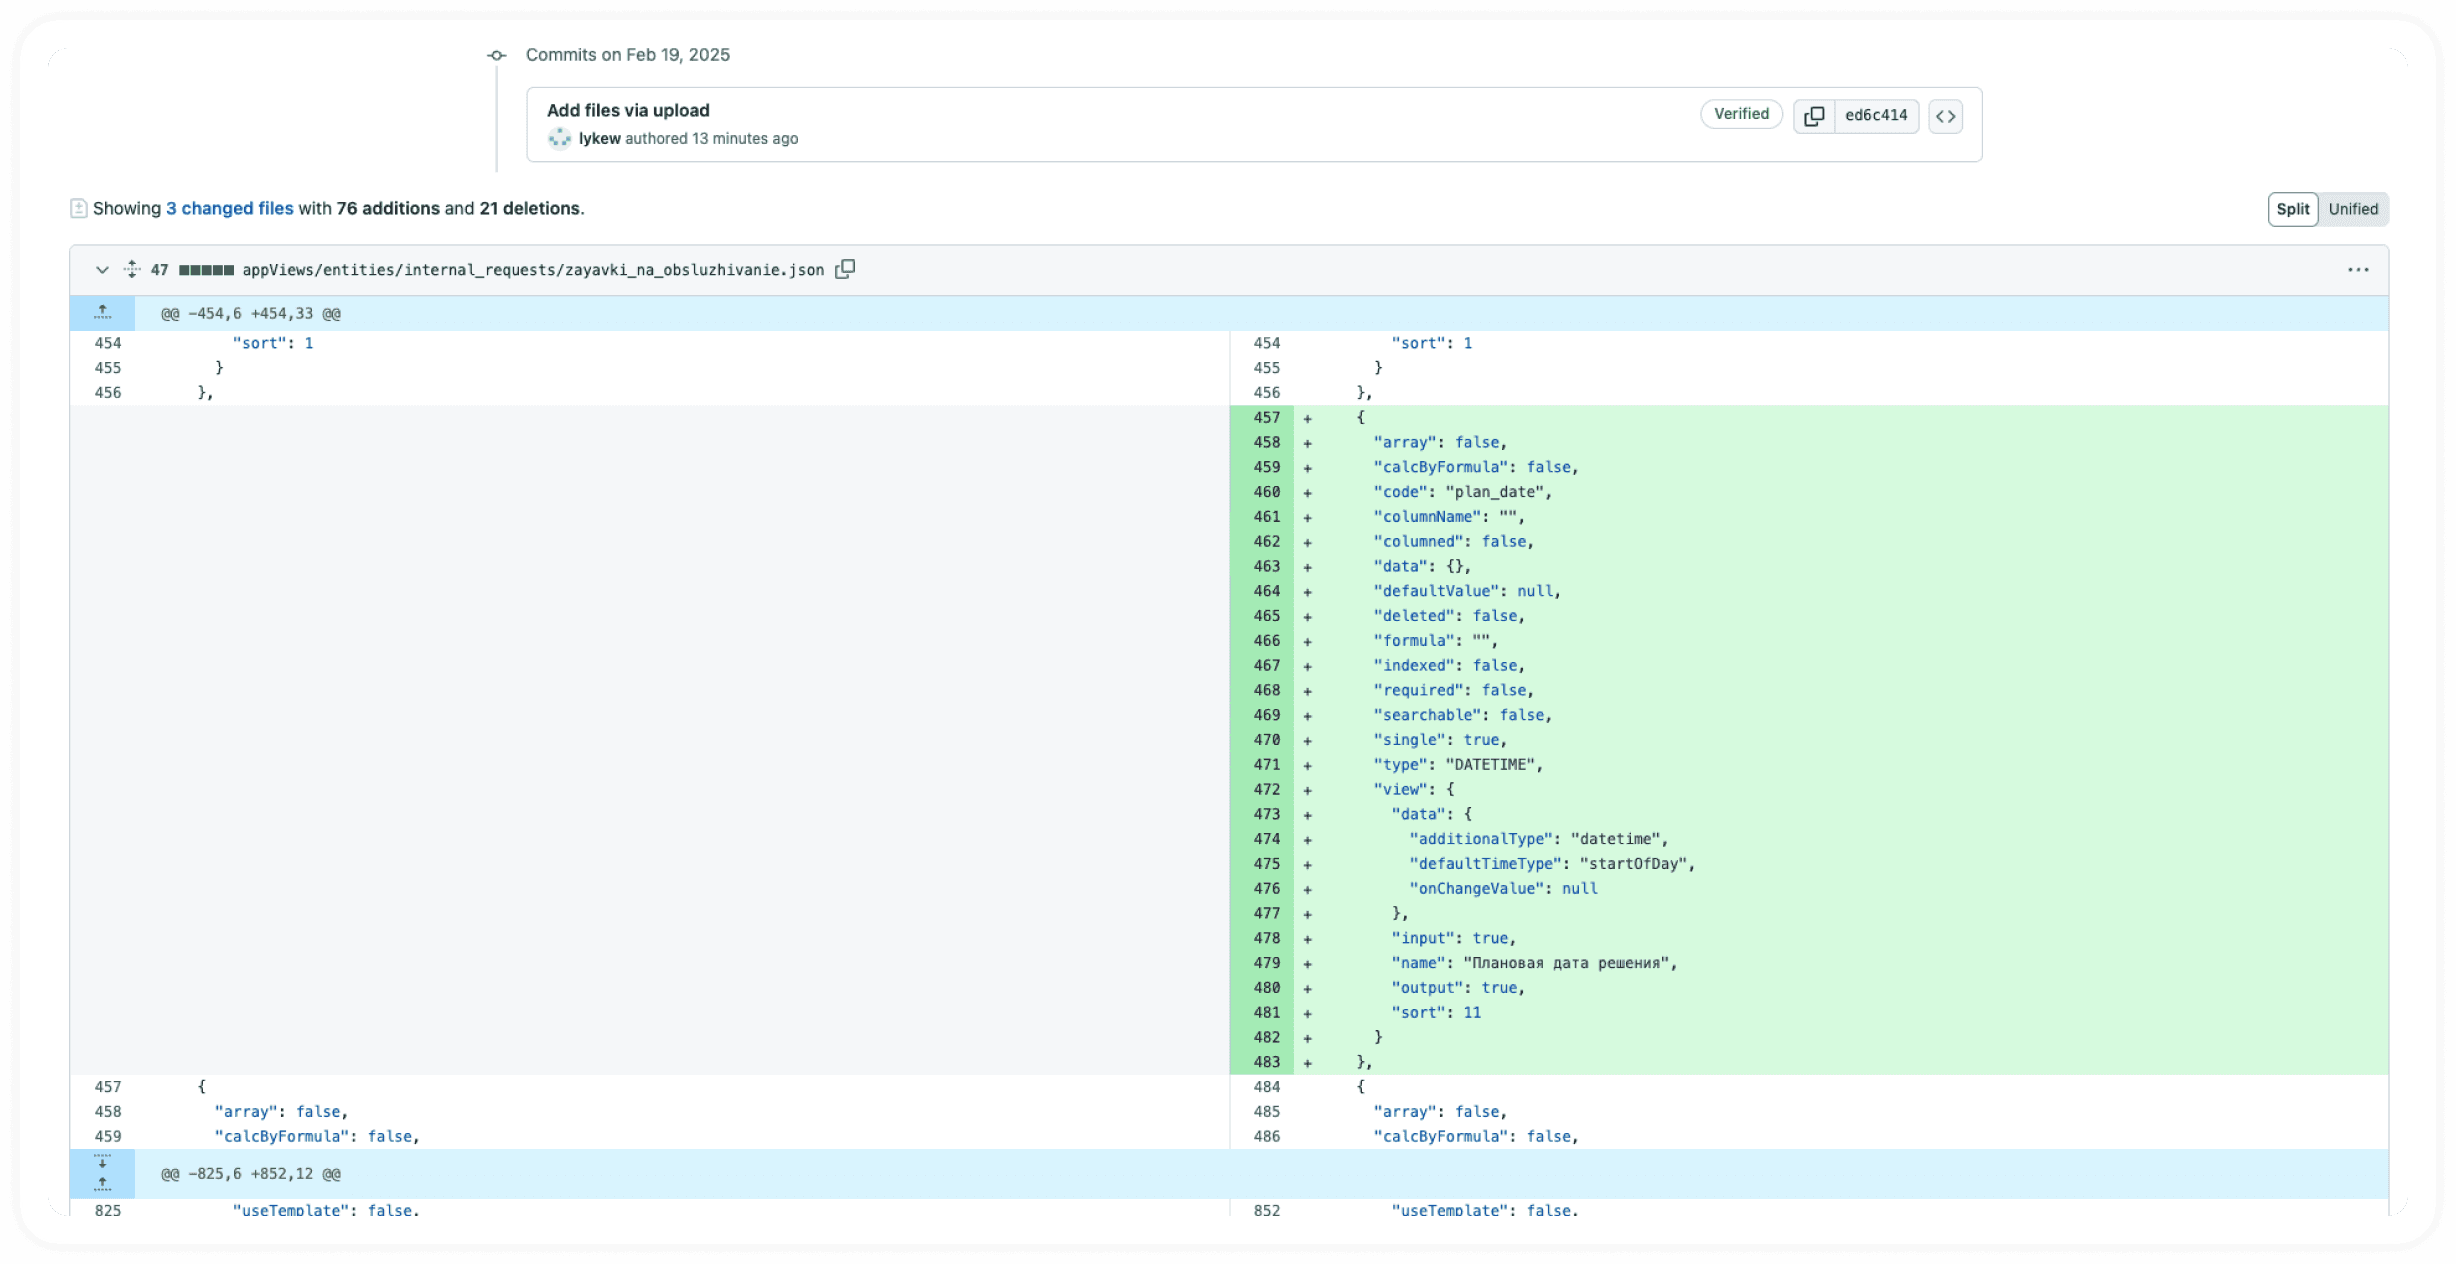Copy file path of zayavki_na_obsluzhivanie.json
The height and width of the screenshot is (1264, 2456).
coord(845,269)
